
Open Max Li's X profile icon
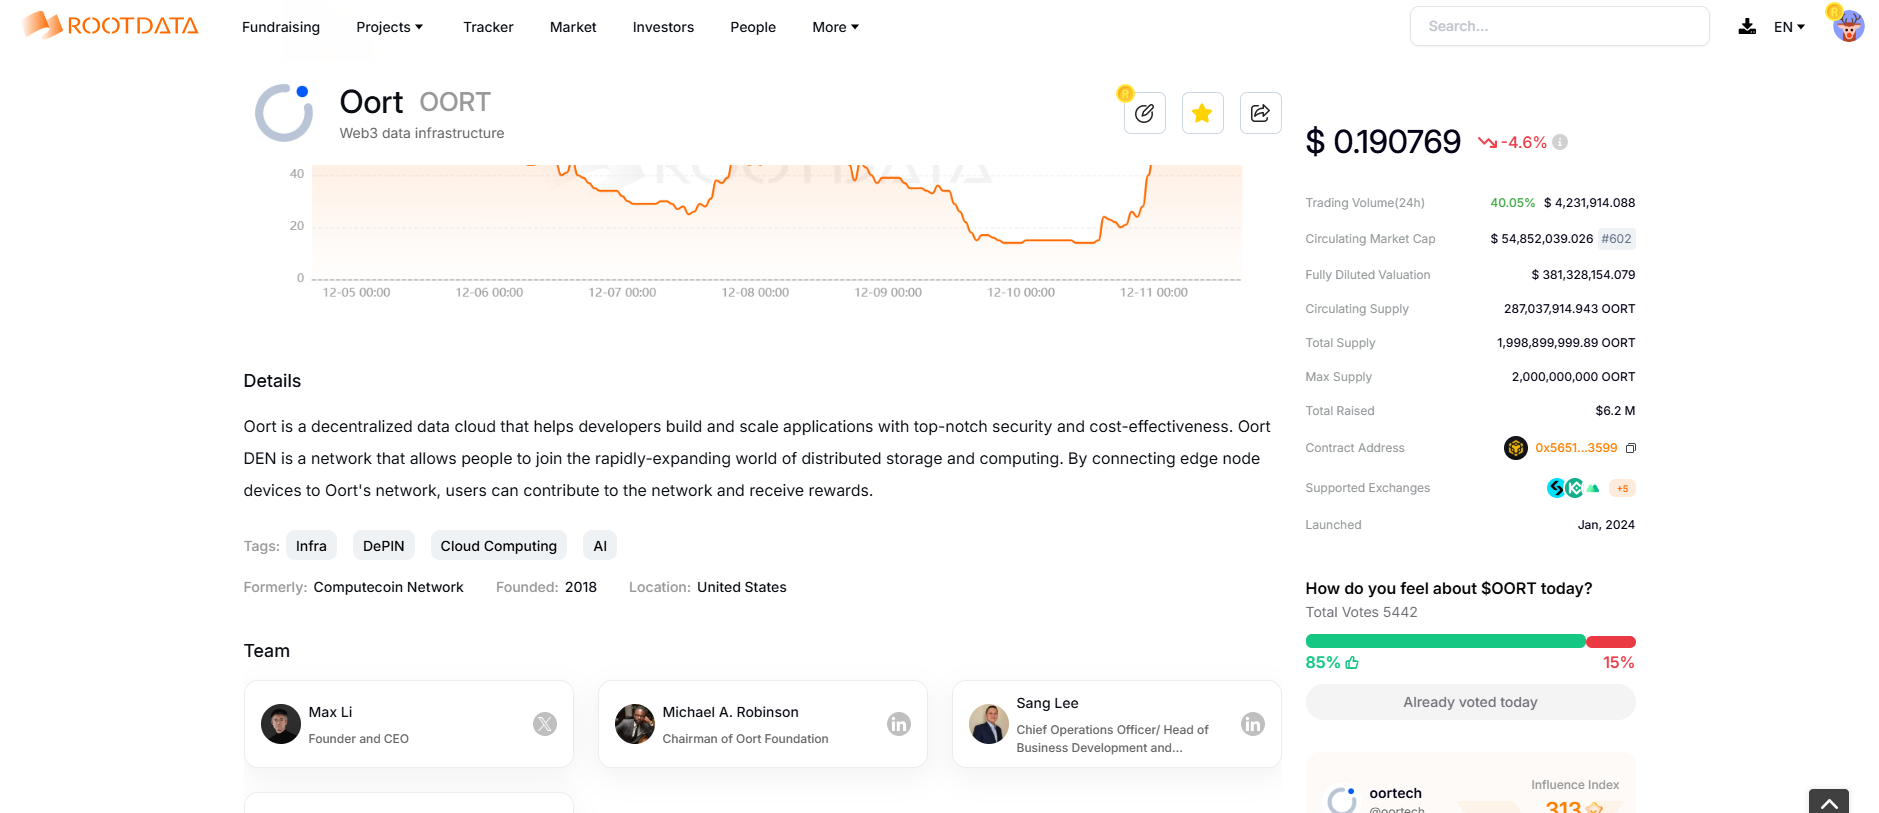click(x=545, y=724)
